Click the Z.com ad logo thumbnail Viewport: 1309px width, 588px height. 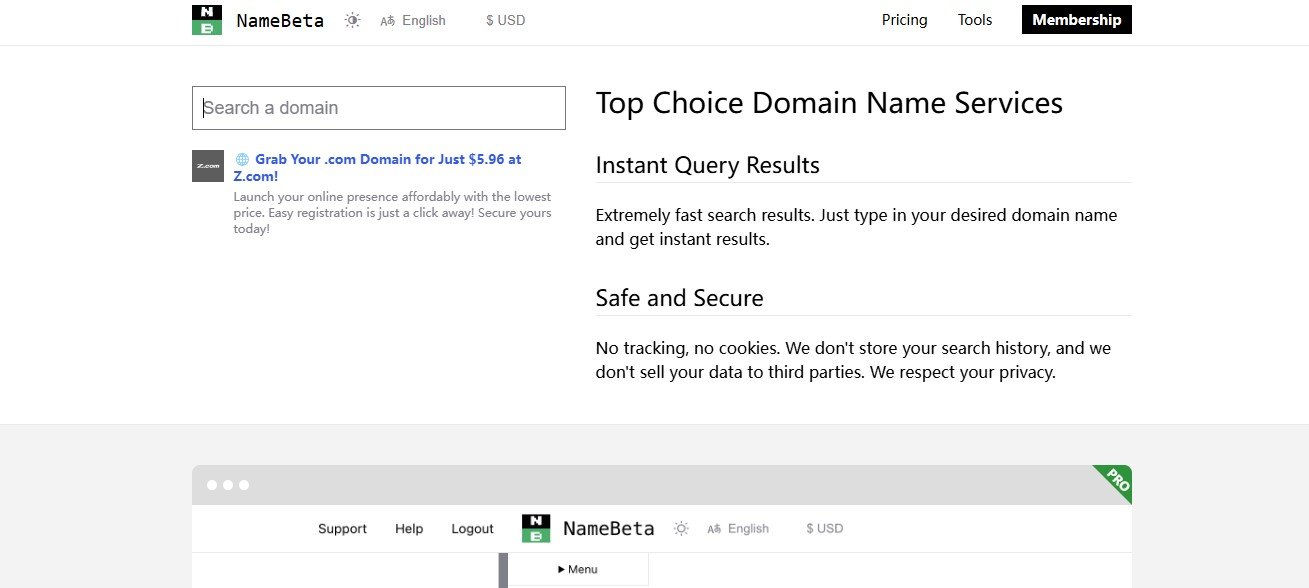[x=208, y=166]
